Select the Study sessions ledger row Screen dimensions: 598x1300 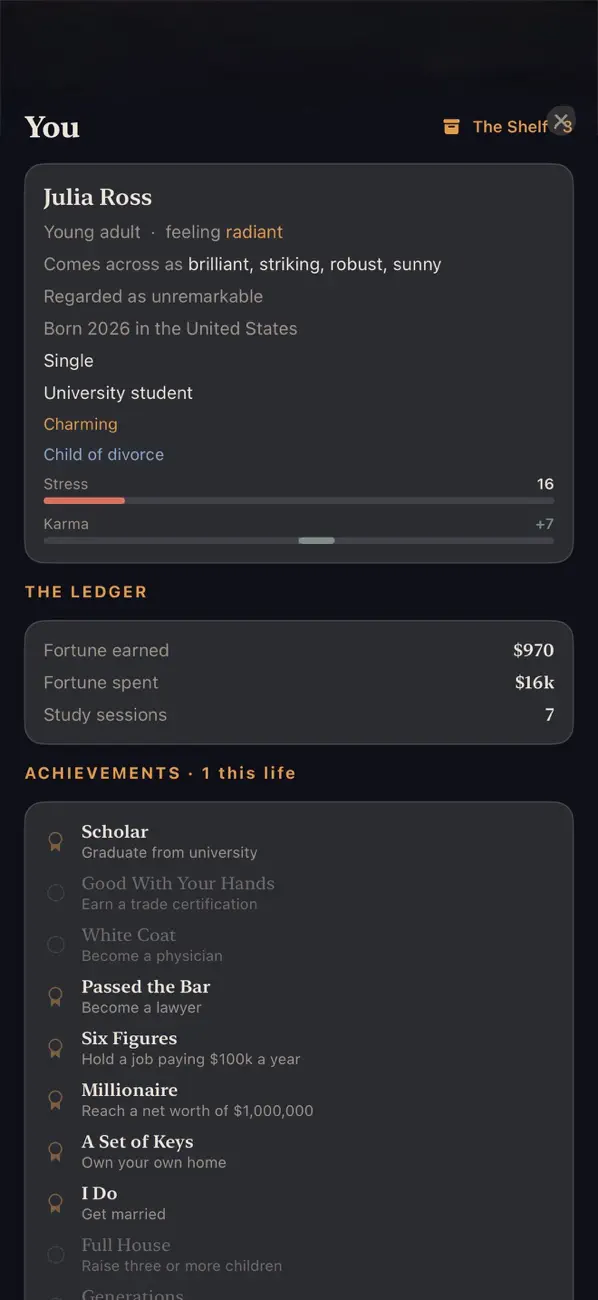click(298, 715)
